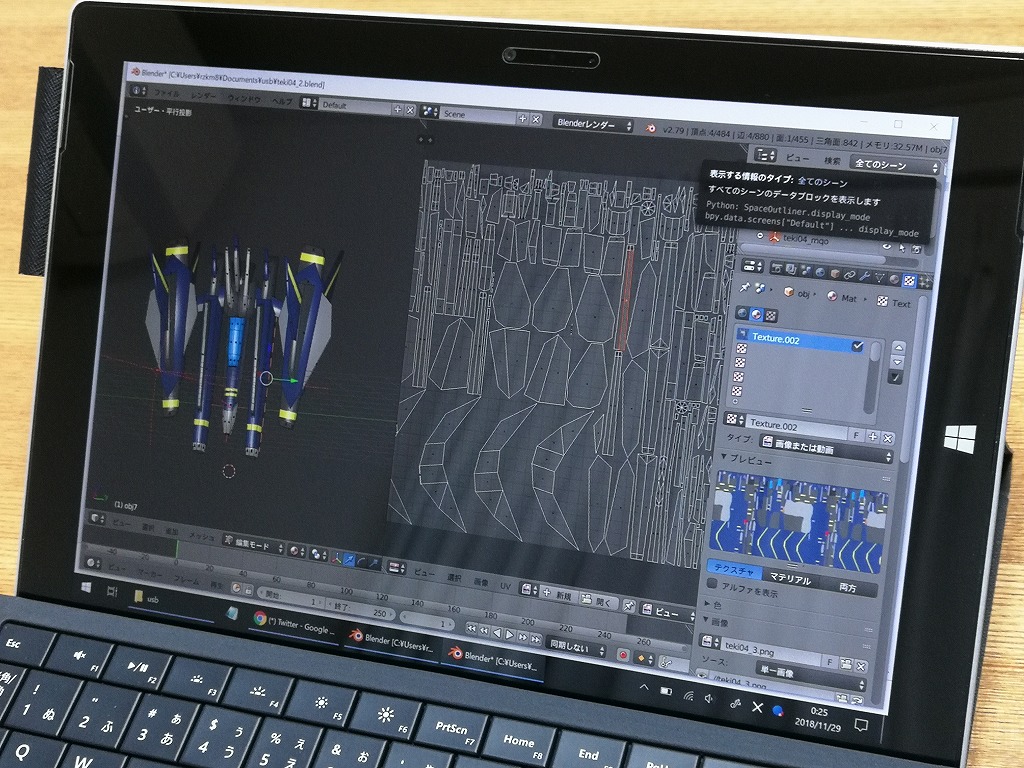Expand the 色 color panel
Screen dimensions: 1024x768
[x=707, y=603]
